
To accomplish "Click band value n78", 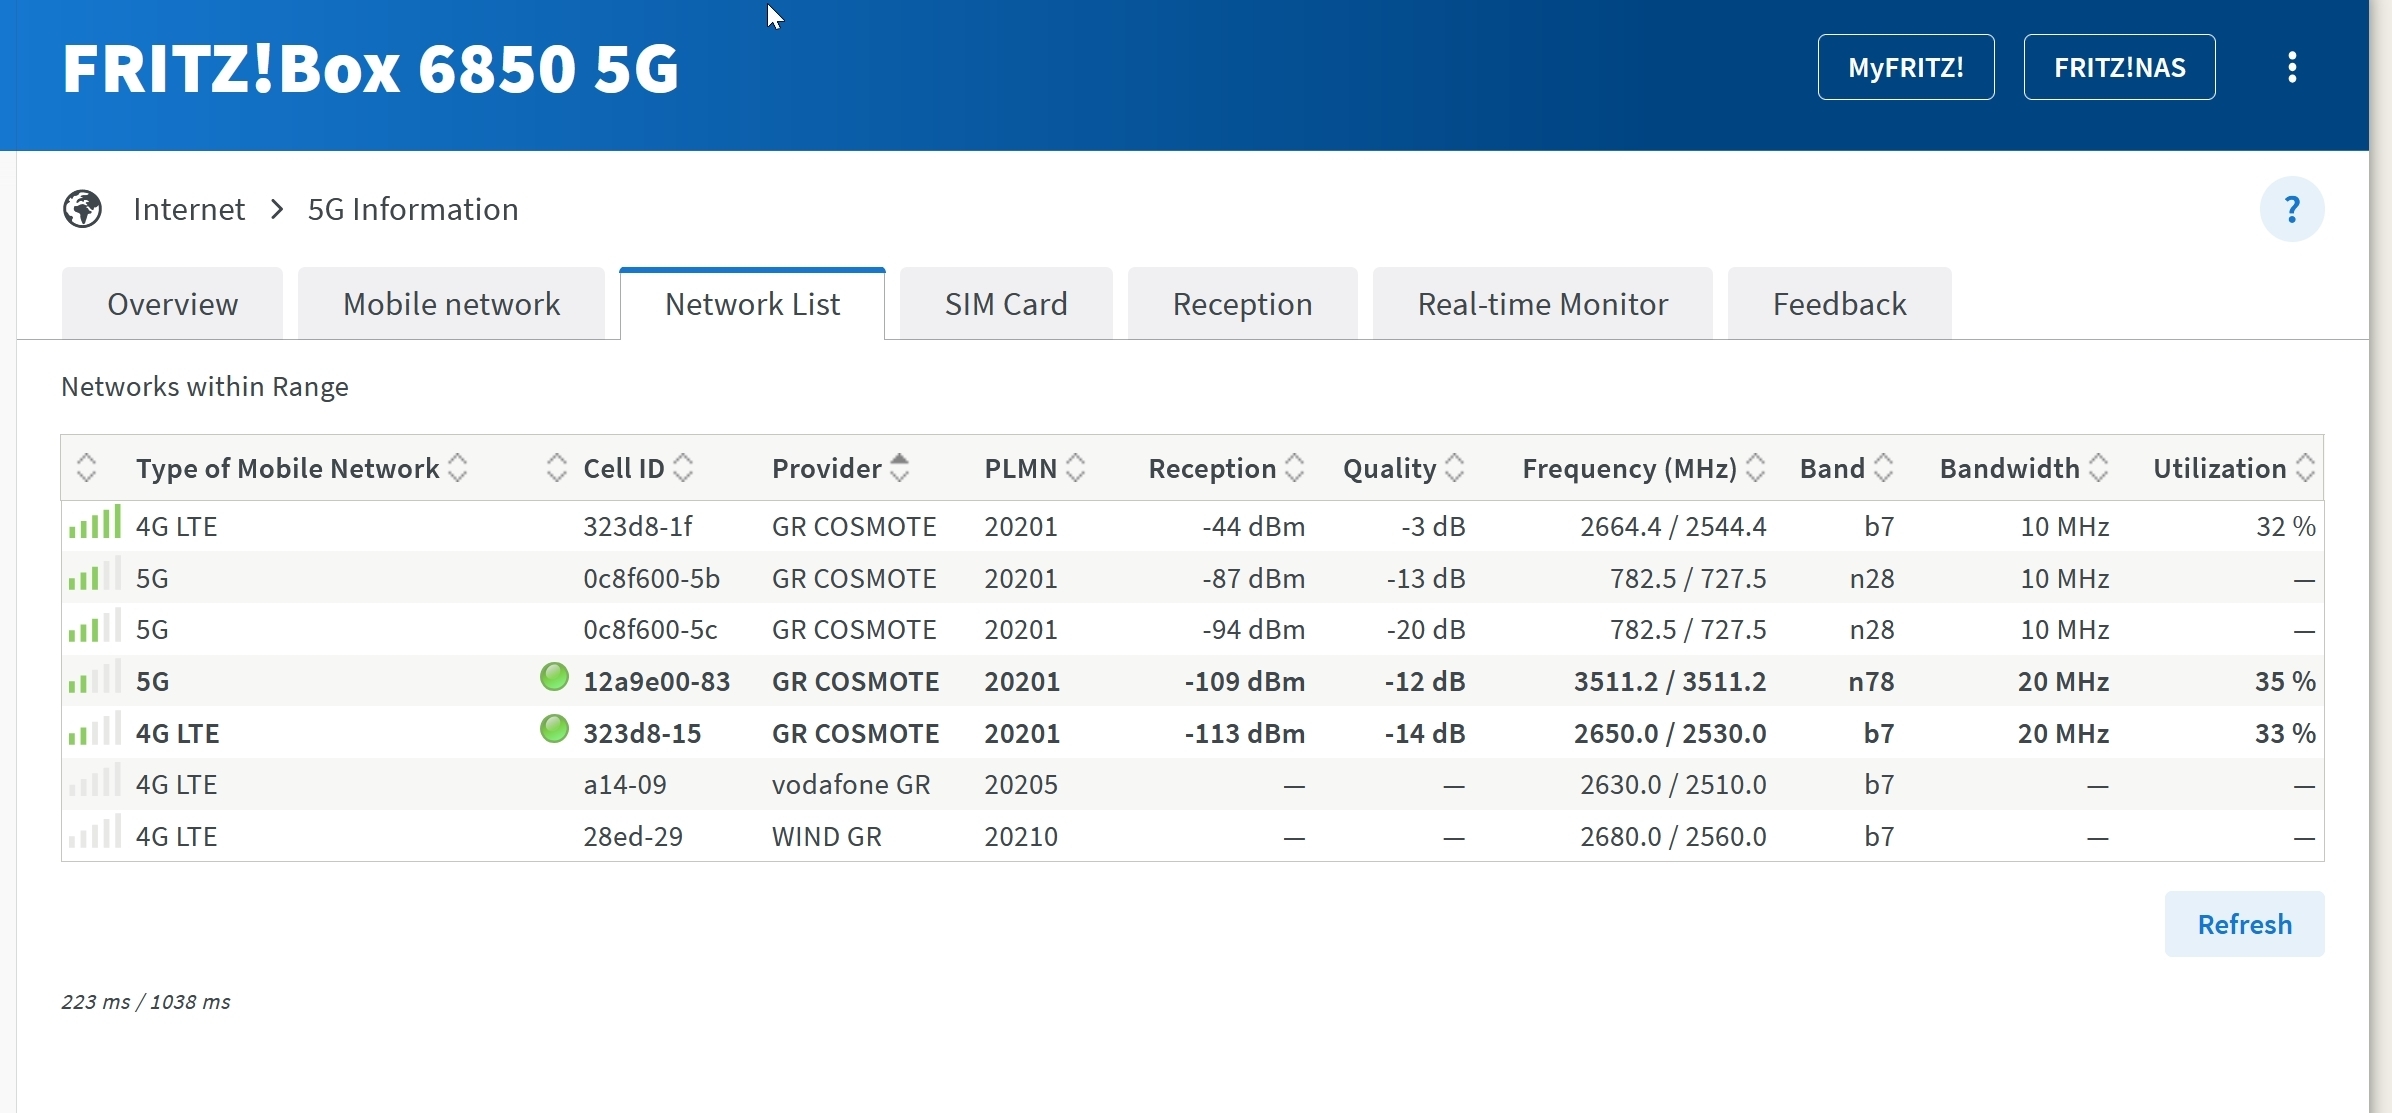I will (1871, 681).
